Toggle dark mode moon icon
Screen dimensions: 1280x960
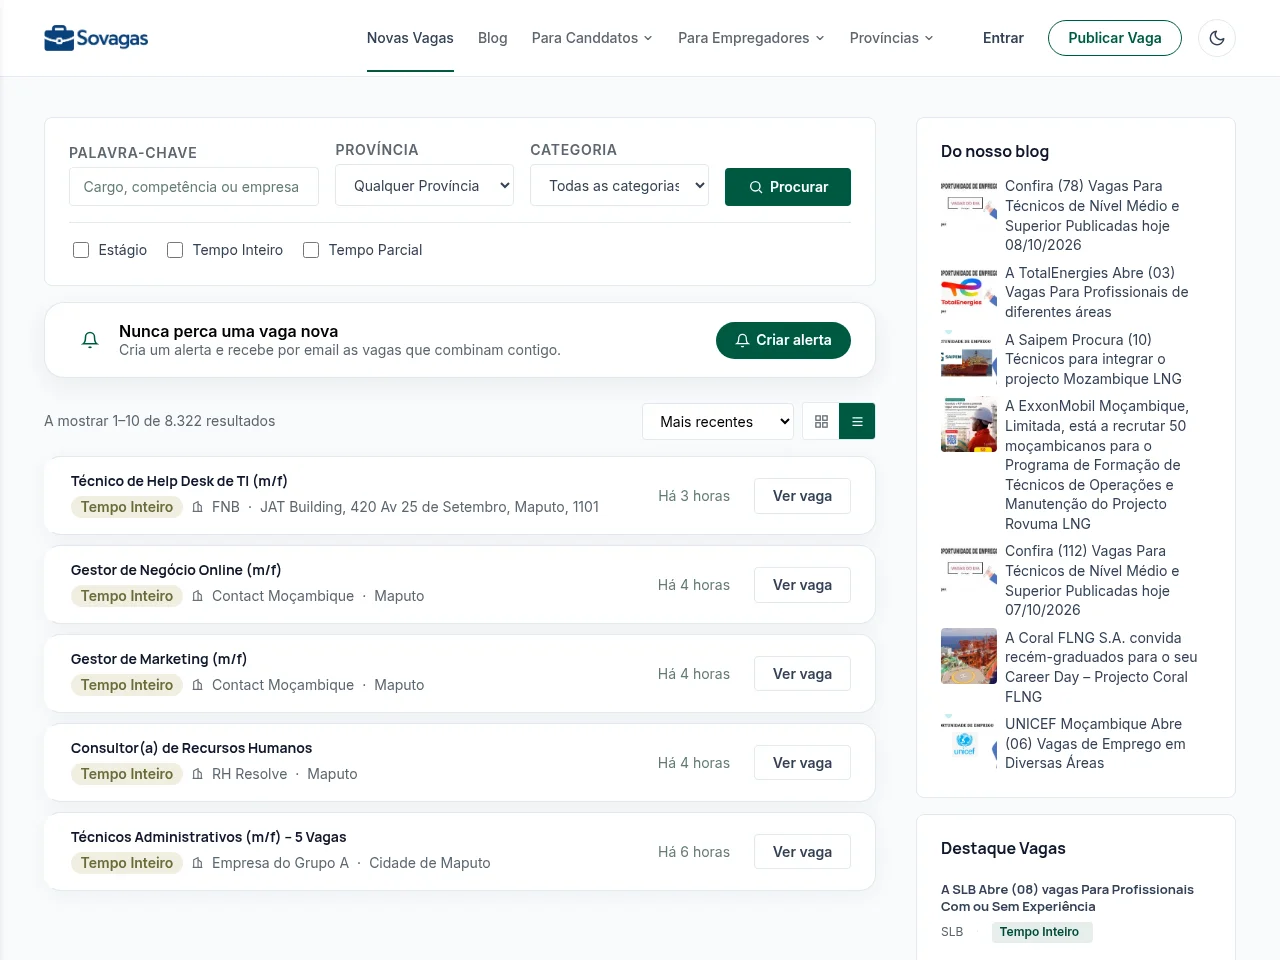[1217, 38]
